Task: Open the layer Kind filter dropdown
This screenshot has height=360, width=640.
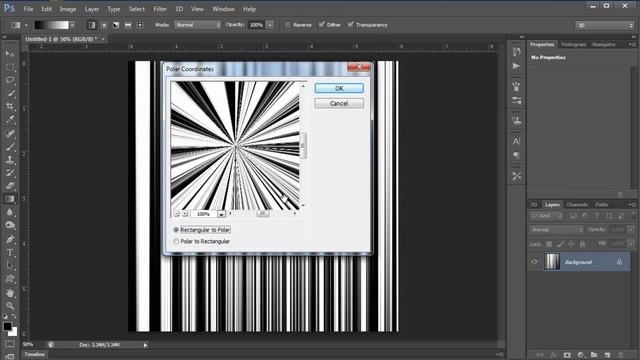Action: (546, 216)
